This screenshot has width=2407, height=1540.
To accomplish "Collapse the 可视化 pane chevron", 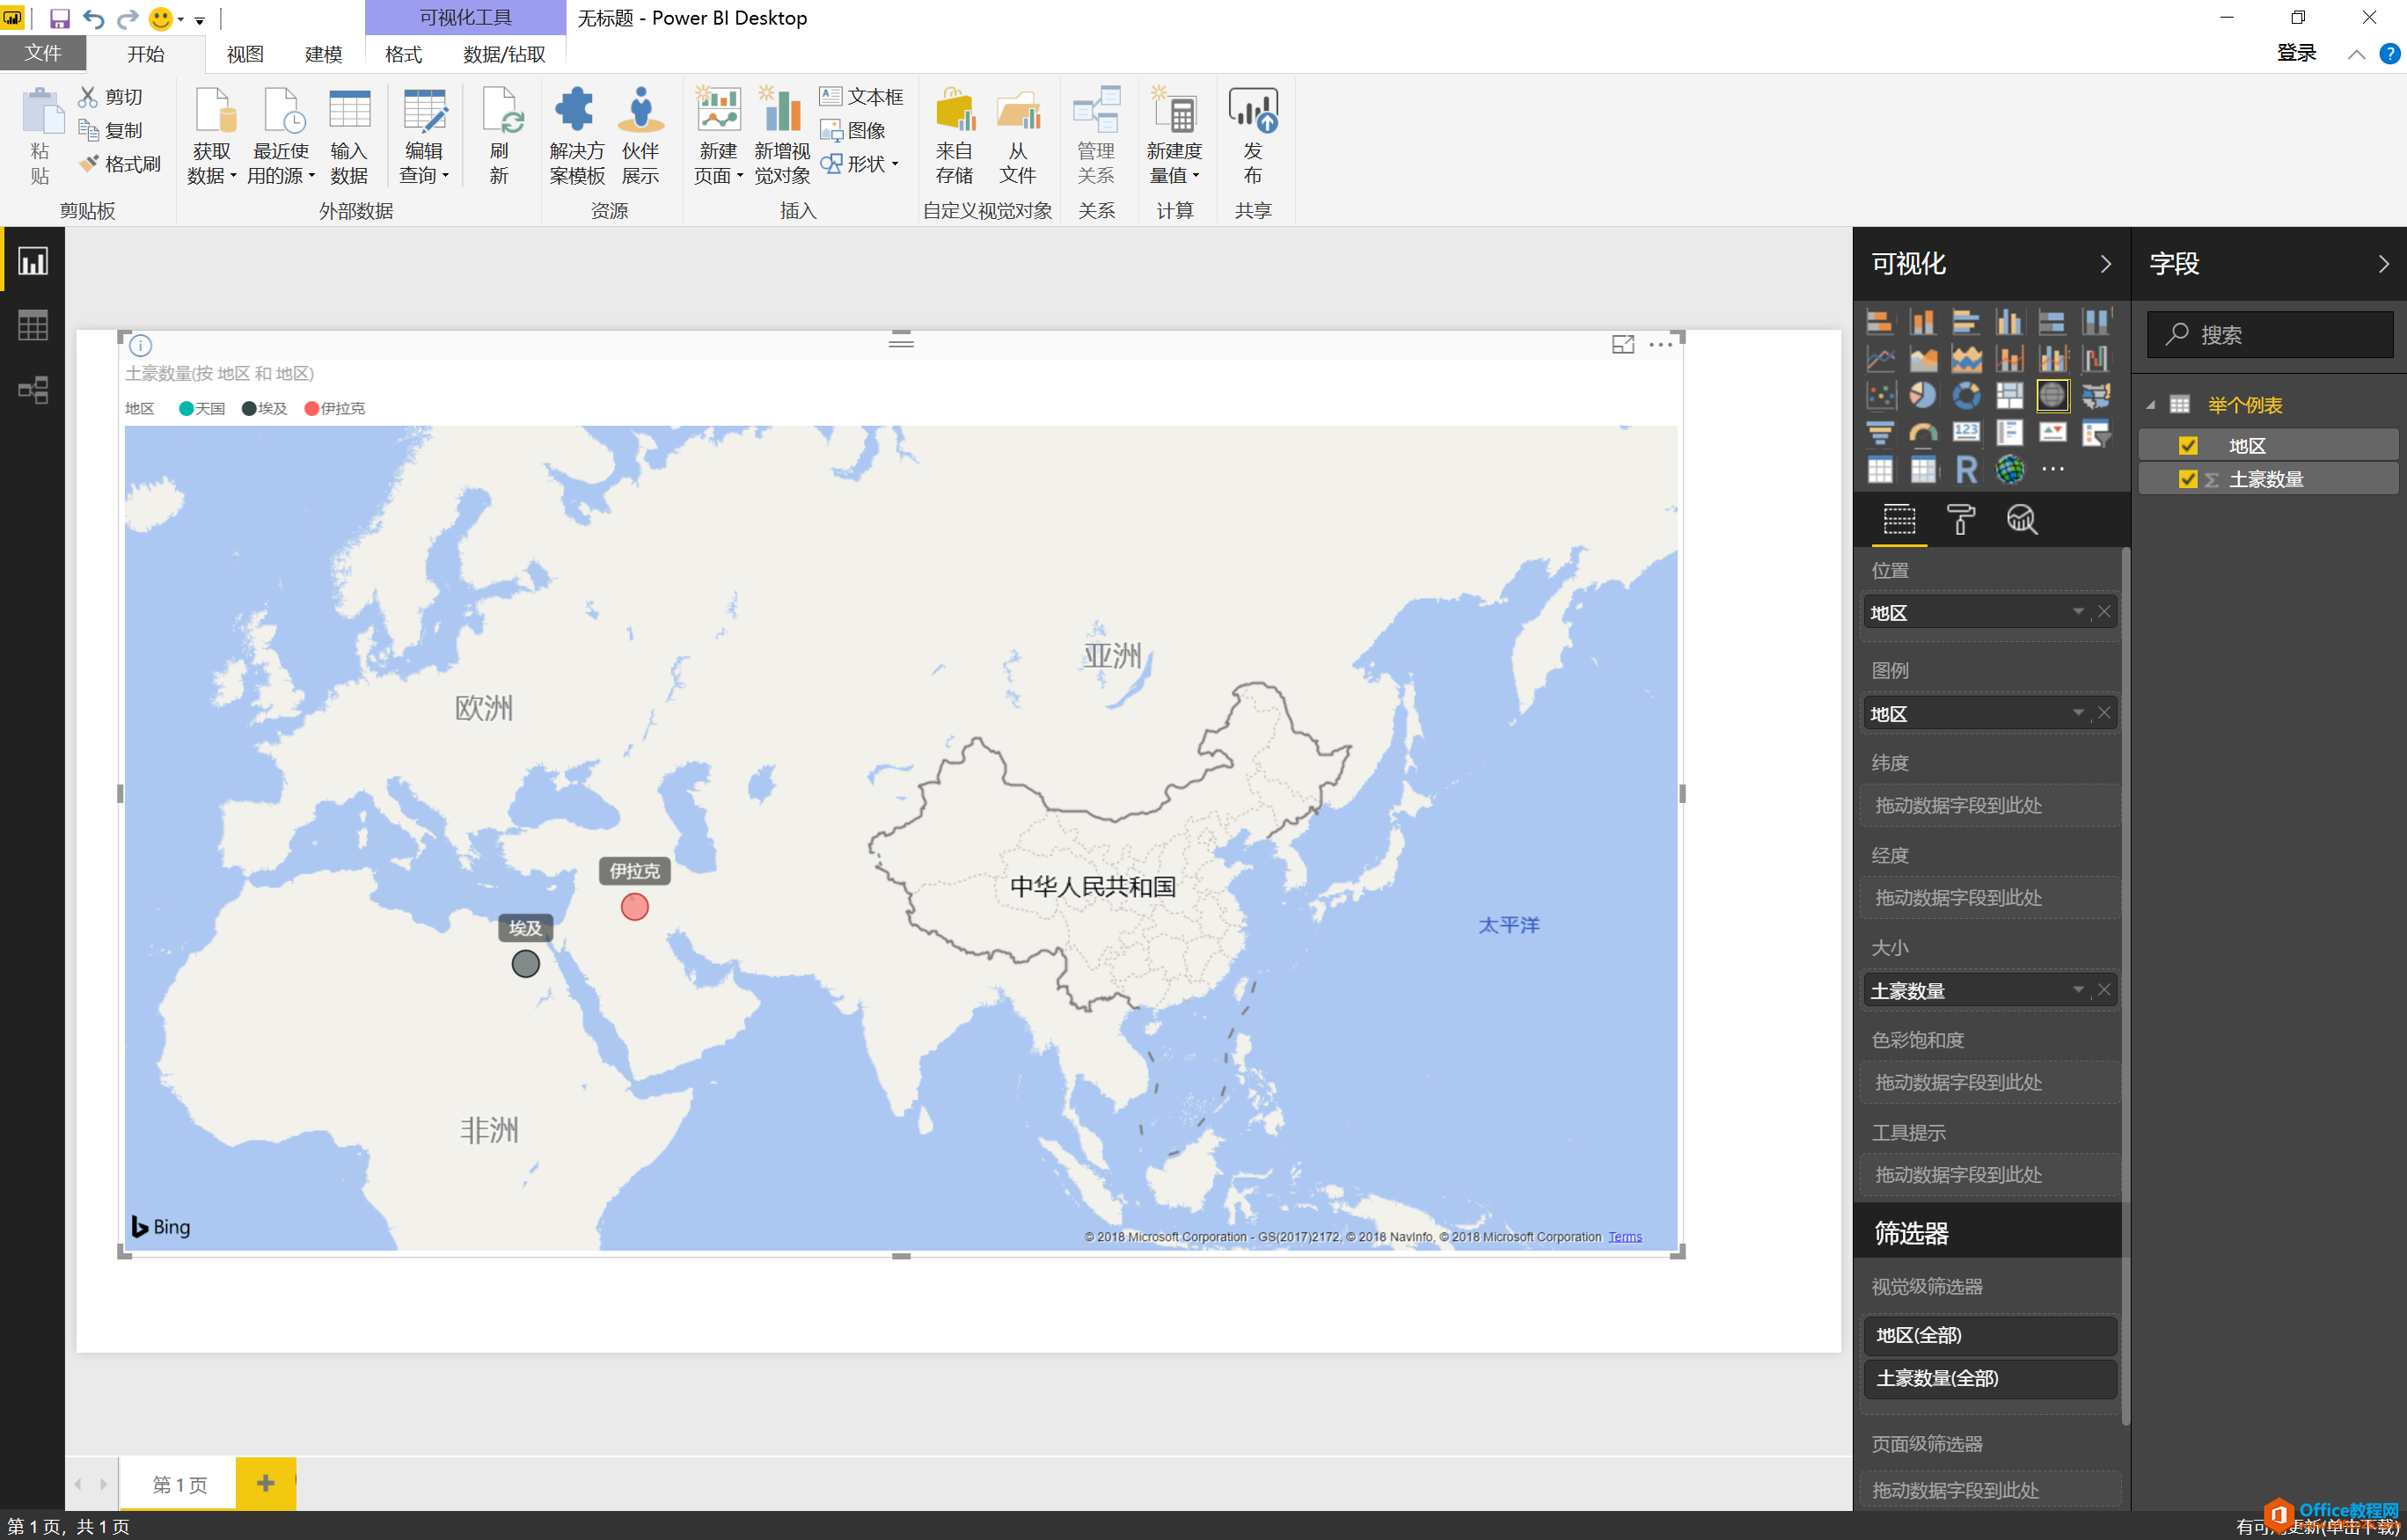I will 2106,264.
